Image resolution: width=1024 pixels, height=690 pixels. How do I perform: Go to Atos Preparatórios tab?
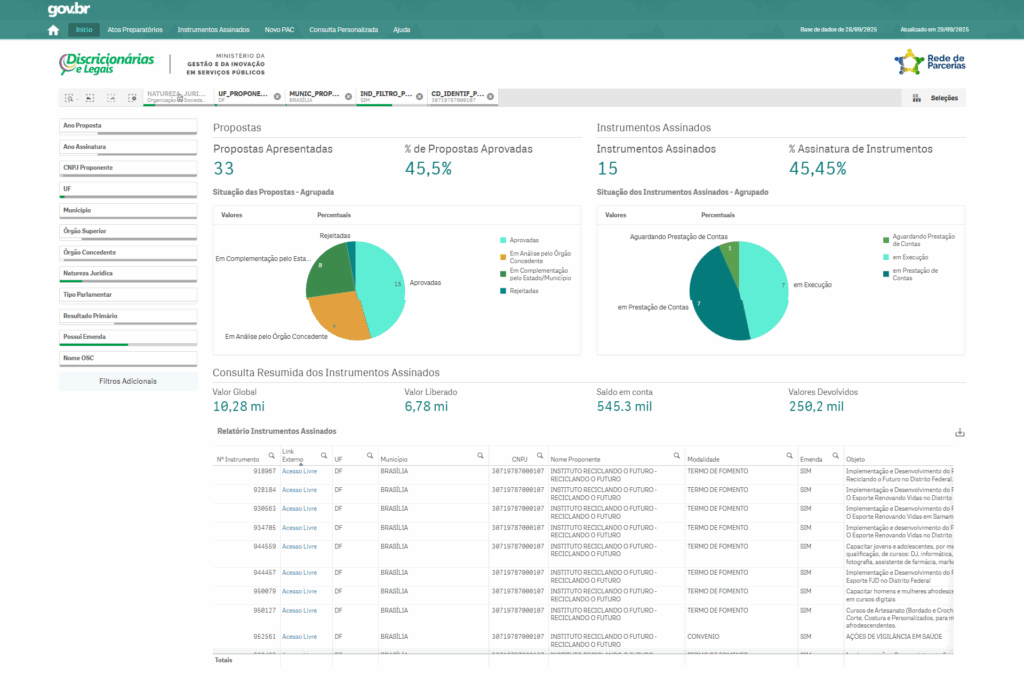[135, 30]
